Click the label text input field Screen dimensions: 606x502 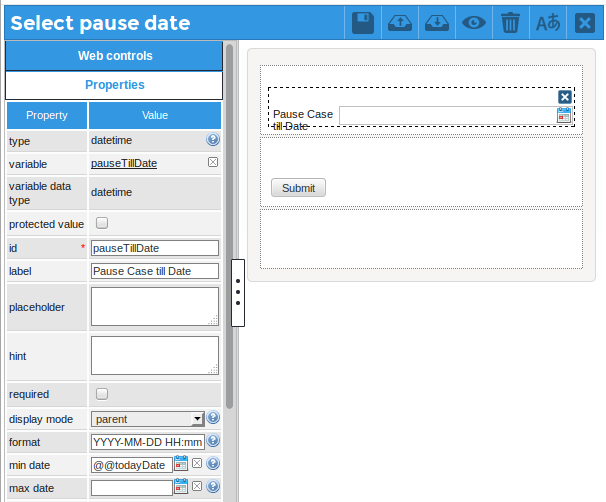[x=154, y=271]
